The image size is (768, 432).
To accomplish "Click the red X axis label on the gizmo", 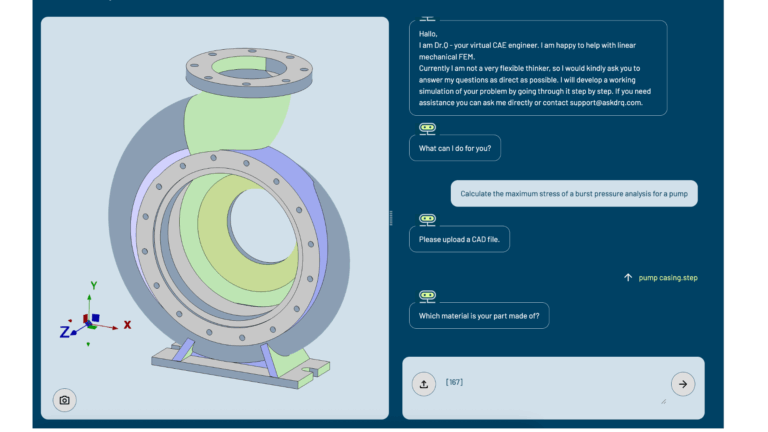I will tap(127, 325).
